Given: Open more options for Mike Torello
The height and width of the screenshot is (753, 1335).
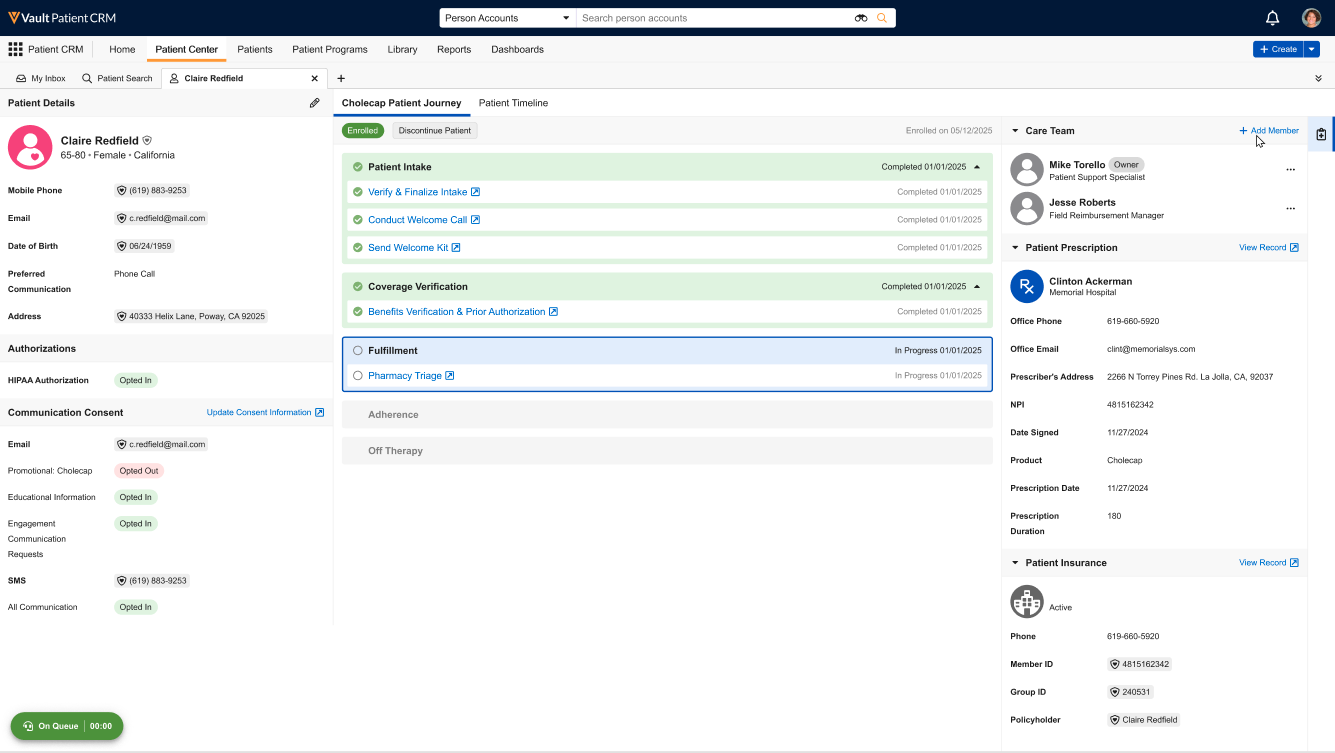Looking at the screenshot, I should coord(1290,170).
